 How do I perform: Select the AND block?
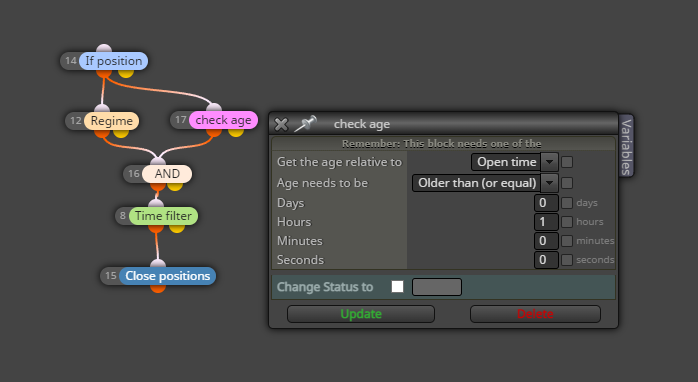[167, 174]
